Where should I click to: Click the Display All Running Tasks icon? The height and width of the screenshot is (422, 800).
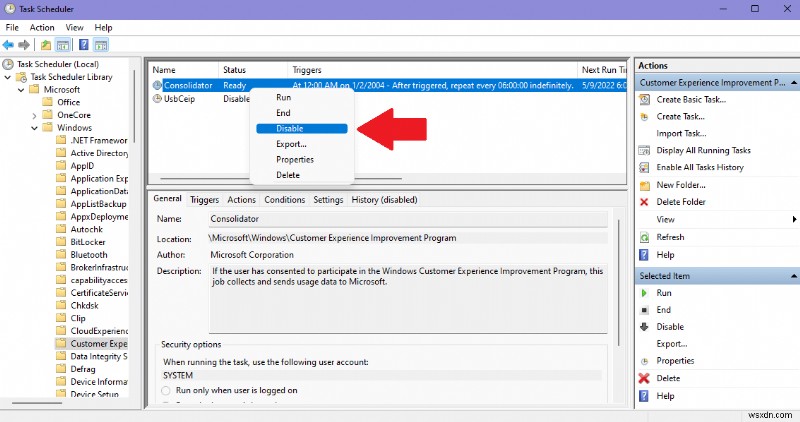[644, 151]
